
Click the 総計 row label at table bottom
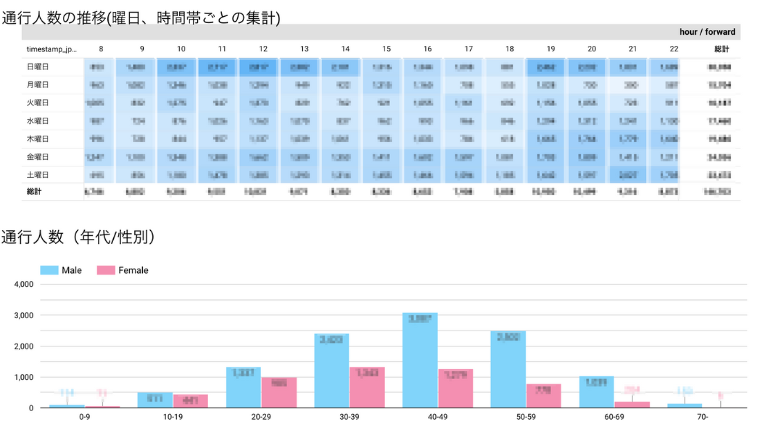coord(34,192)
